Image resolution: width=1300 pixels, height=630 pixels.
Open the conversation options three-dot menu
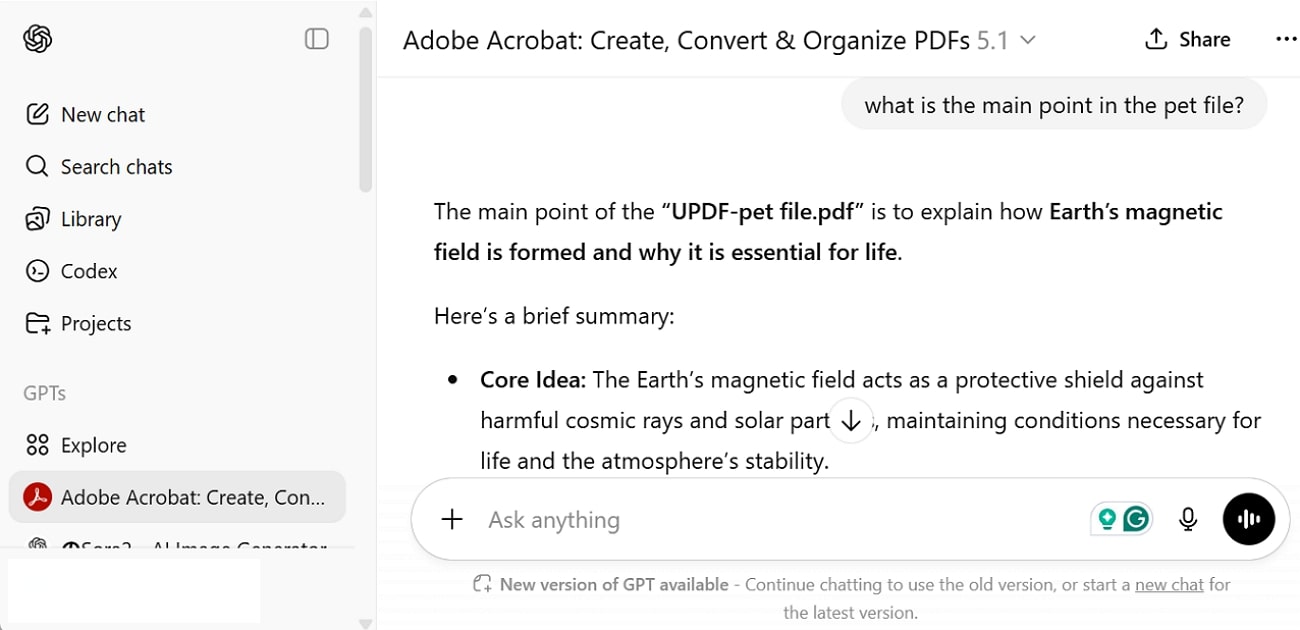tap(1286, 38)
